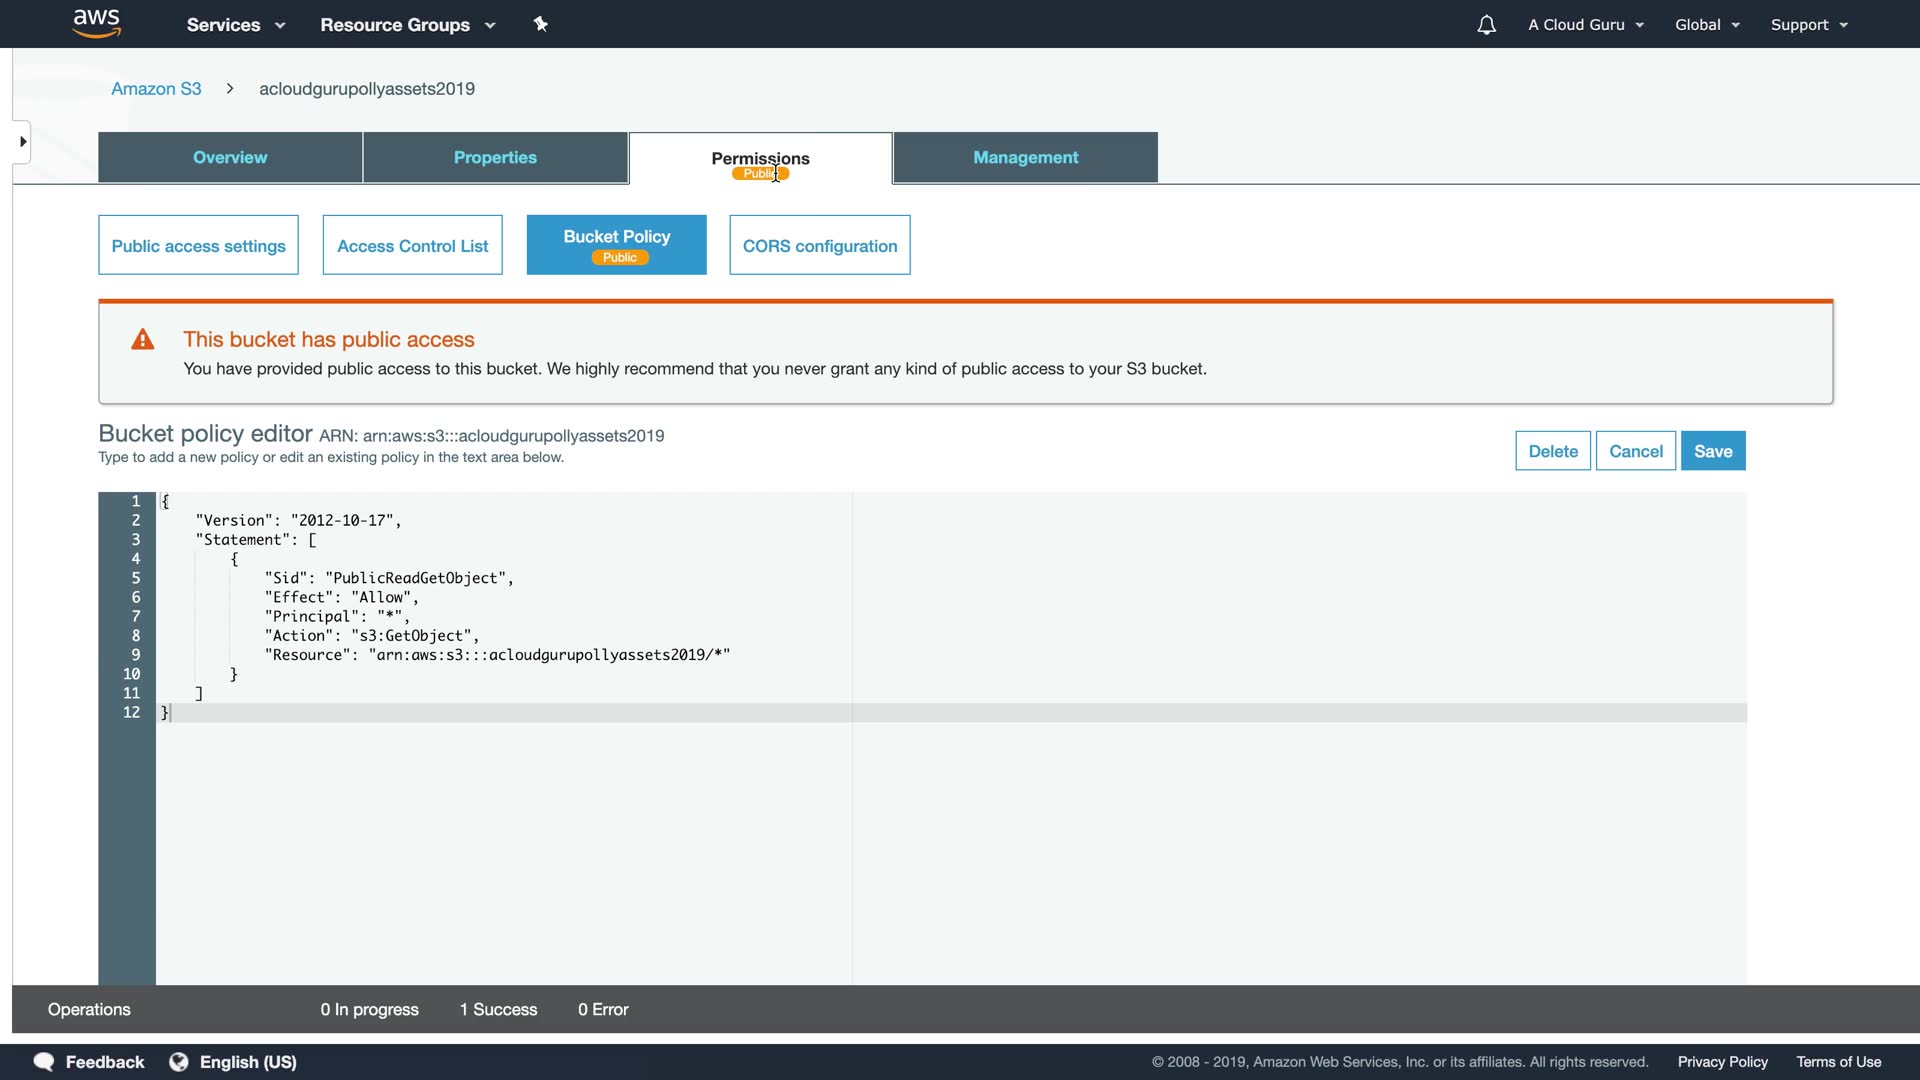This screenshot has height=1080, width=1920.
Task: Switch to the Properties tab
Action: pyautogui.click(x=495, y=158)
